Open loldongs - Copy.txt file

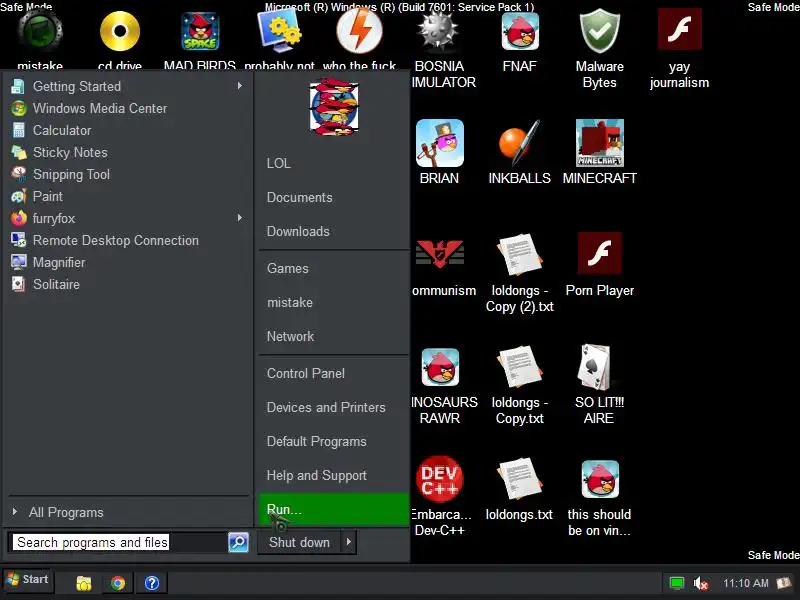(x=519, y=366)
